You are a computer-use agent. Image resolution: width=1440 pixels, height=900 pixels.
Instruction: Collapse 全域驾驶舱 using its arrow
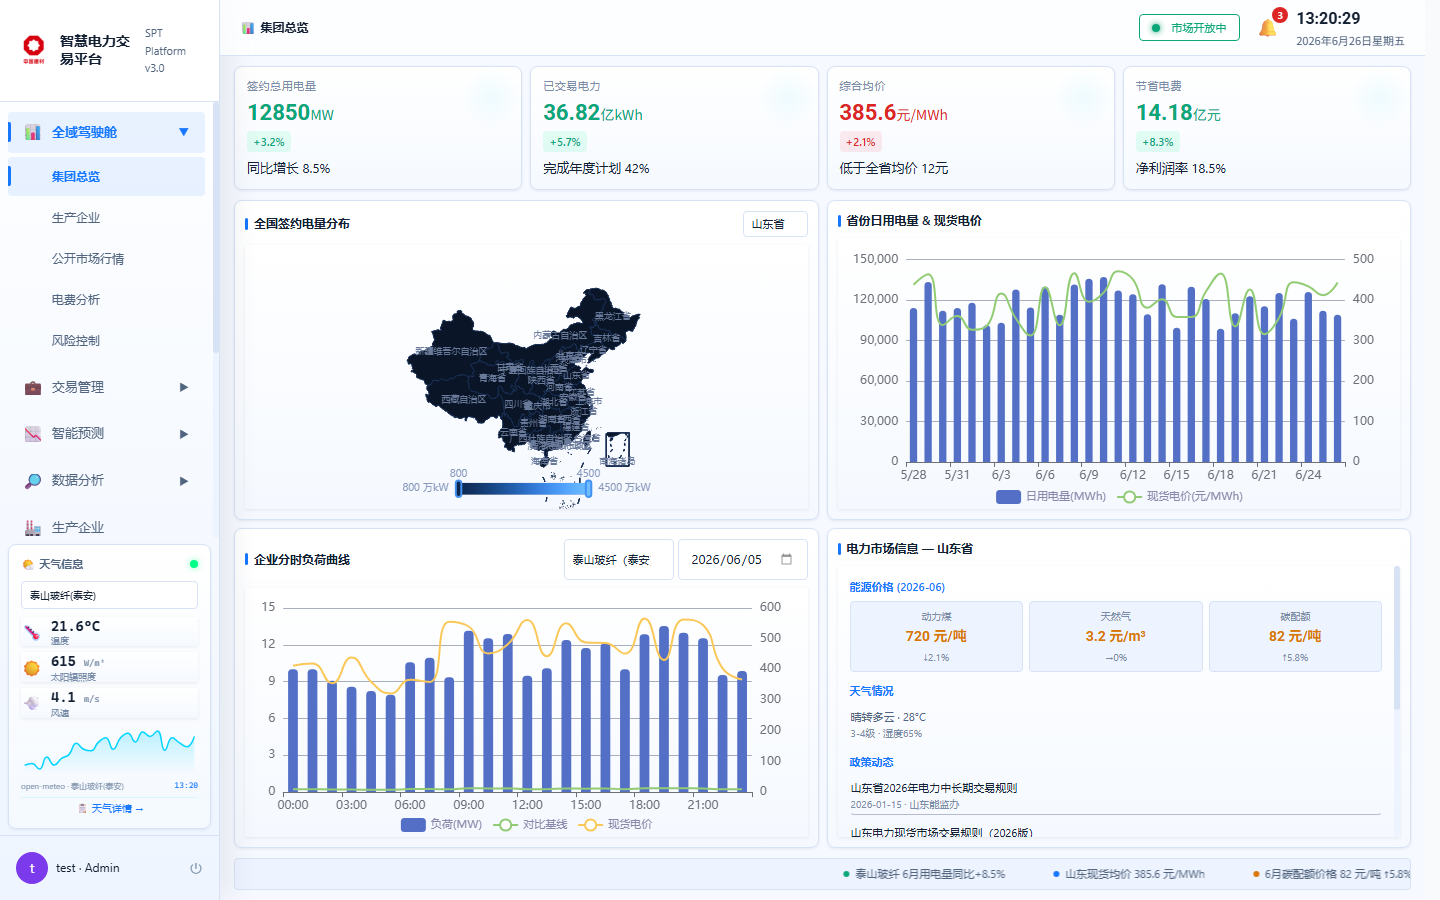pos(184,132)
